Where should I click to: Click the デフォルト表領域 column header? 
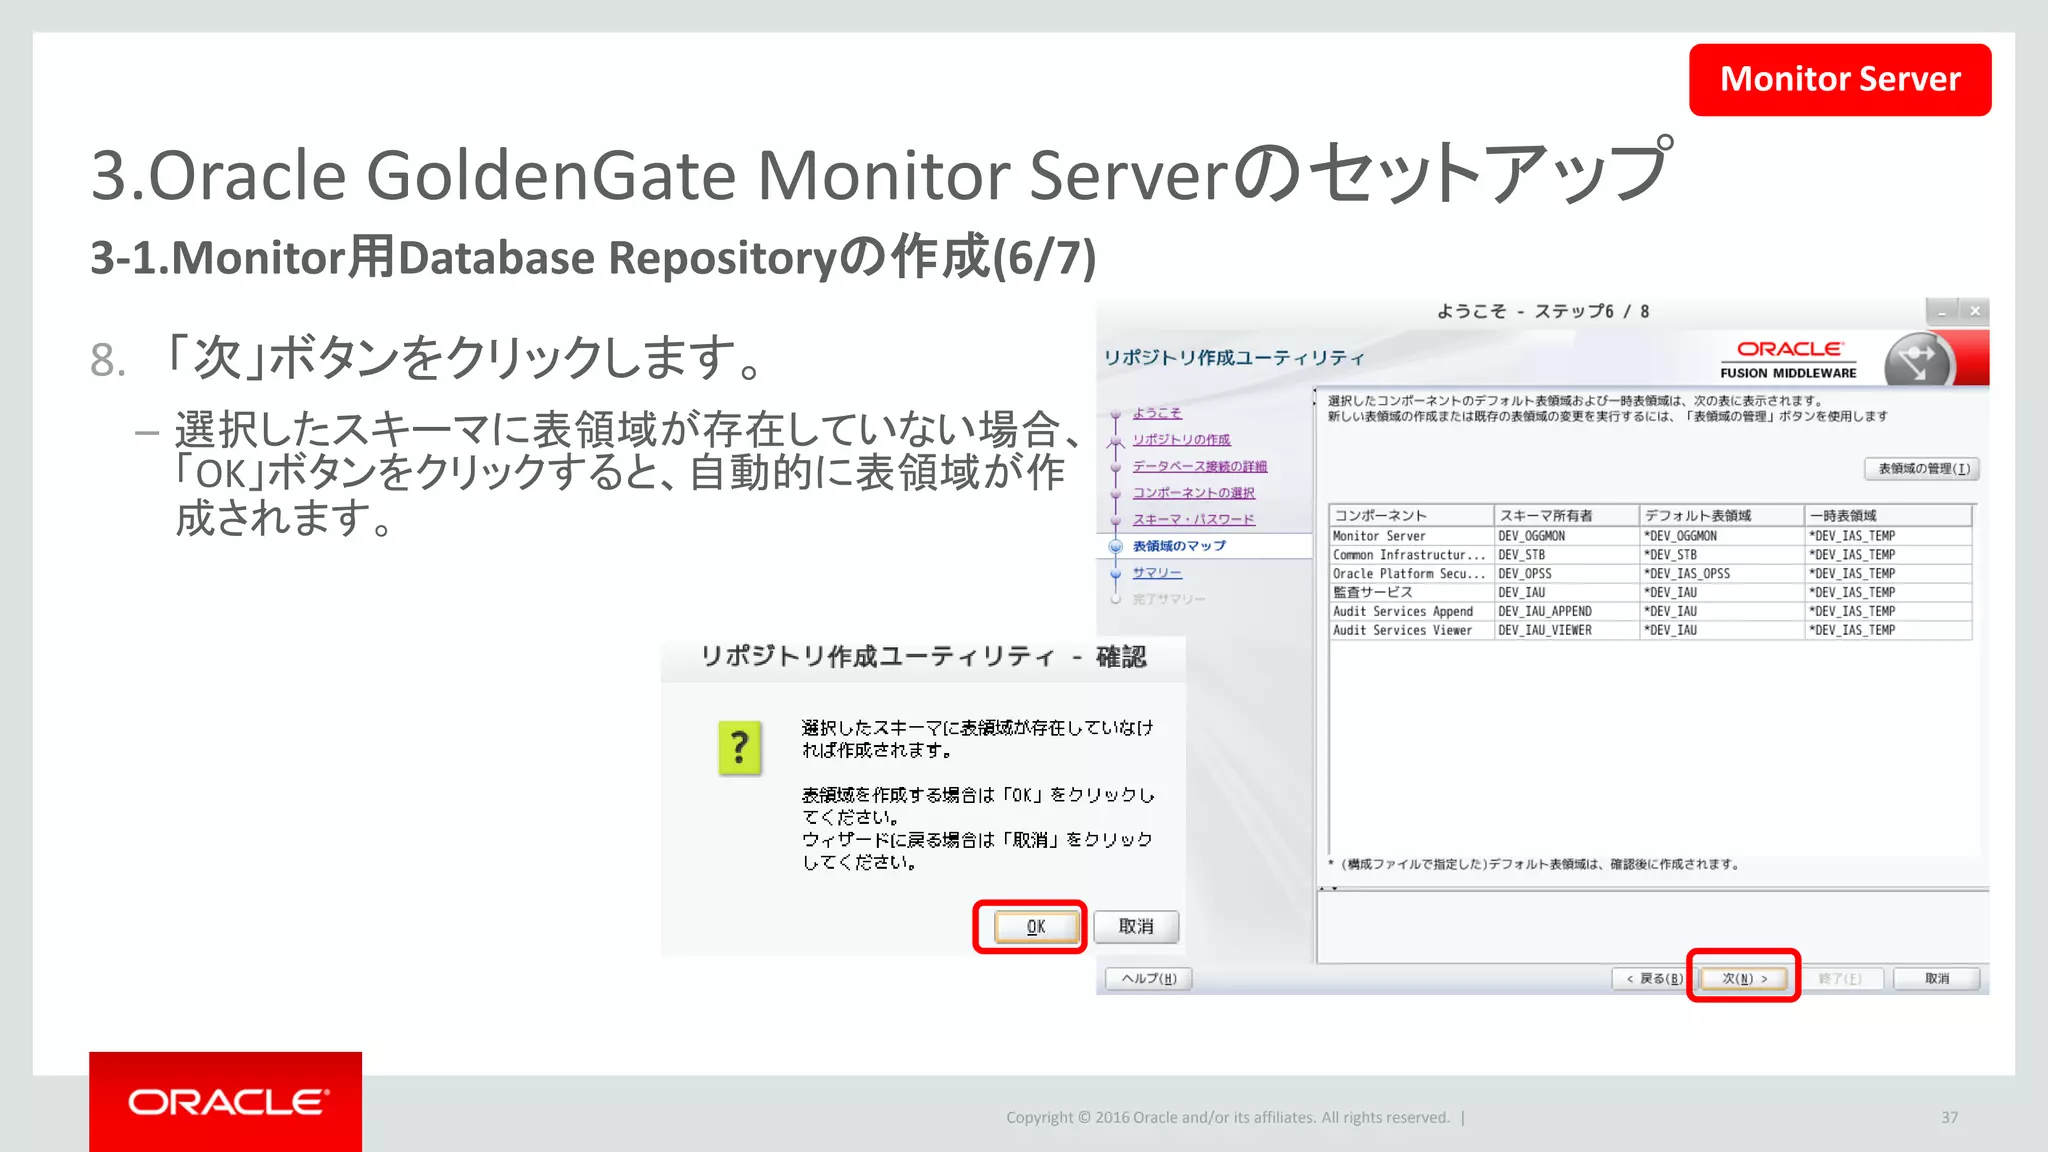(x=1722, y=515)
